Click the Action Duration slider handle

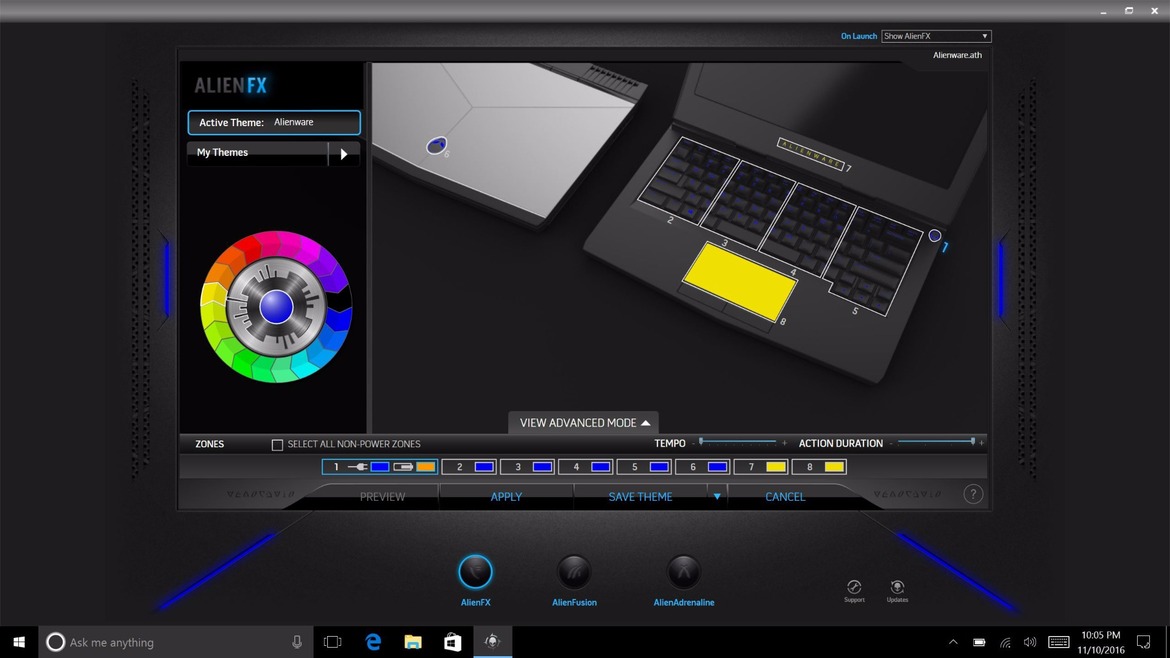click(972, 442)
